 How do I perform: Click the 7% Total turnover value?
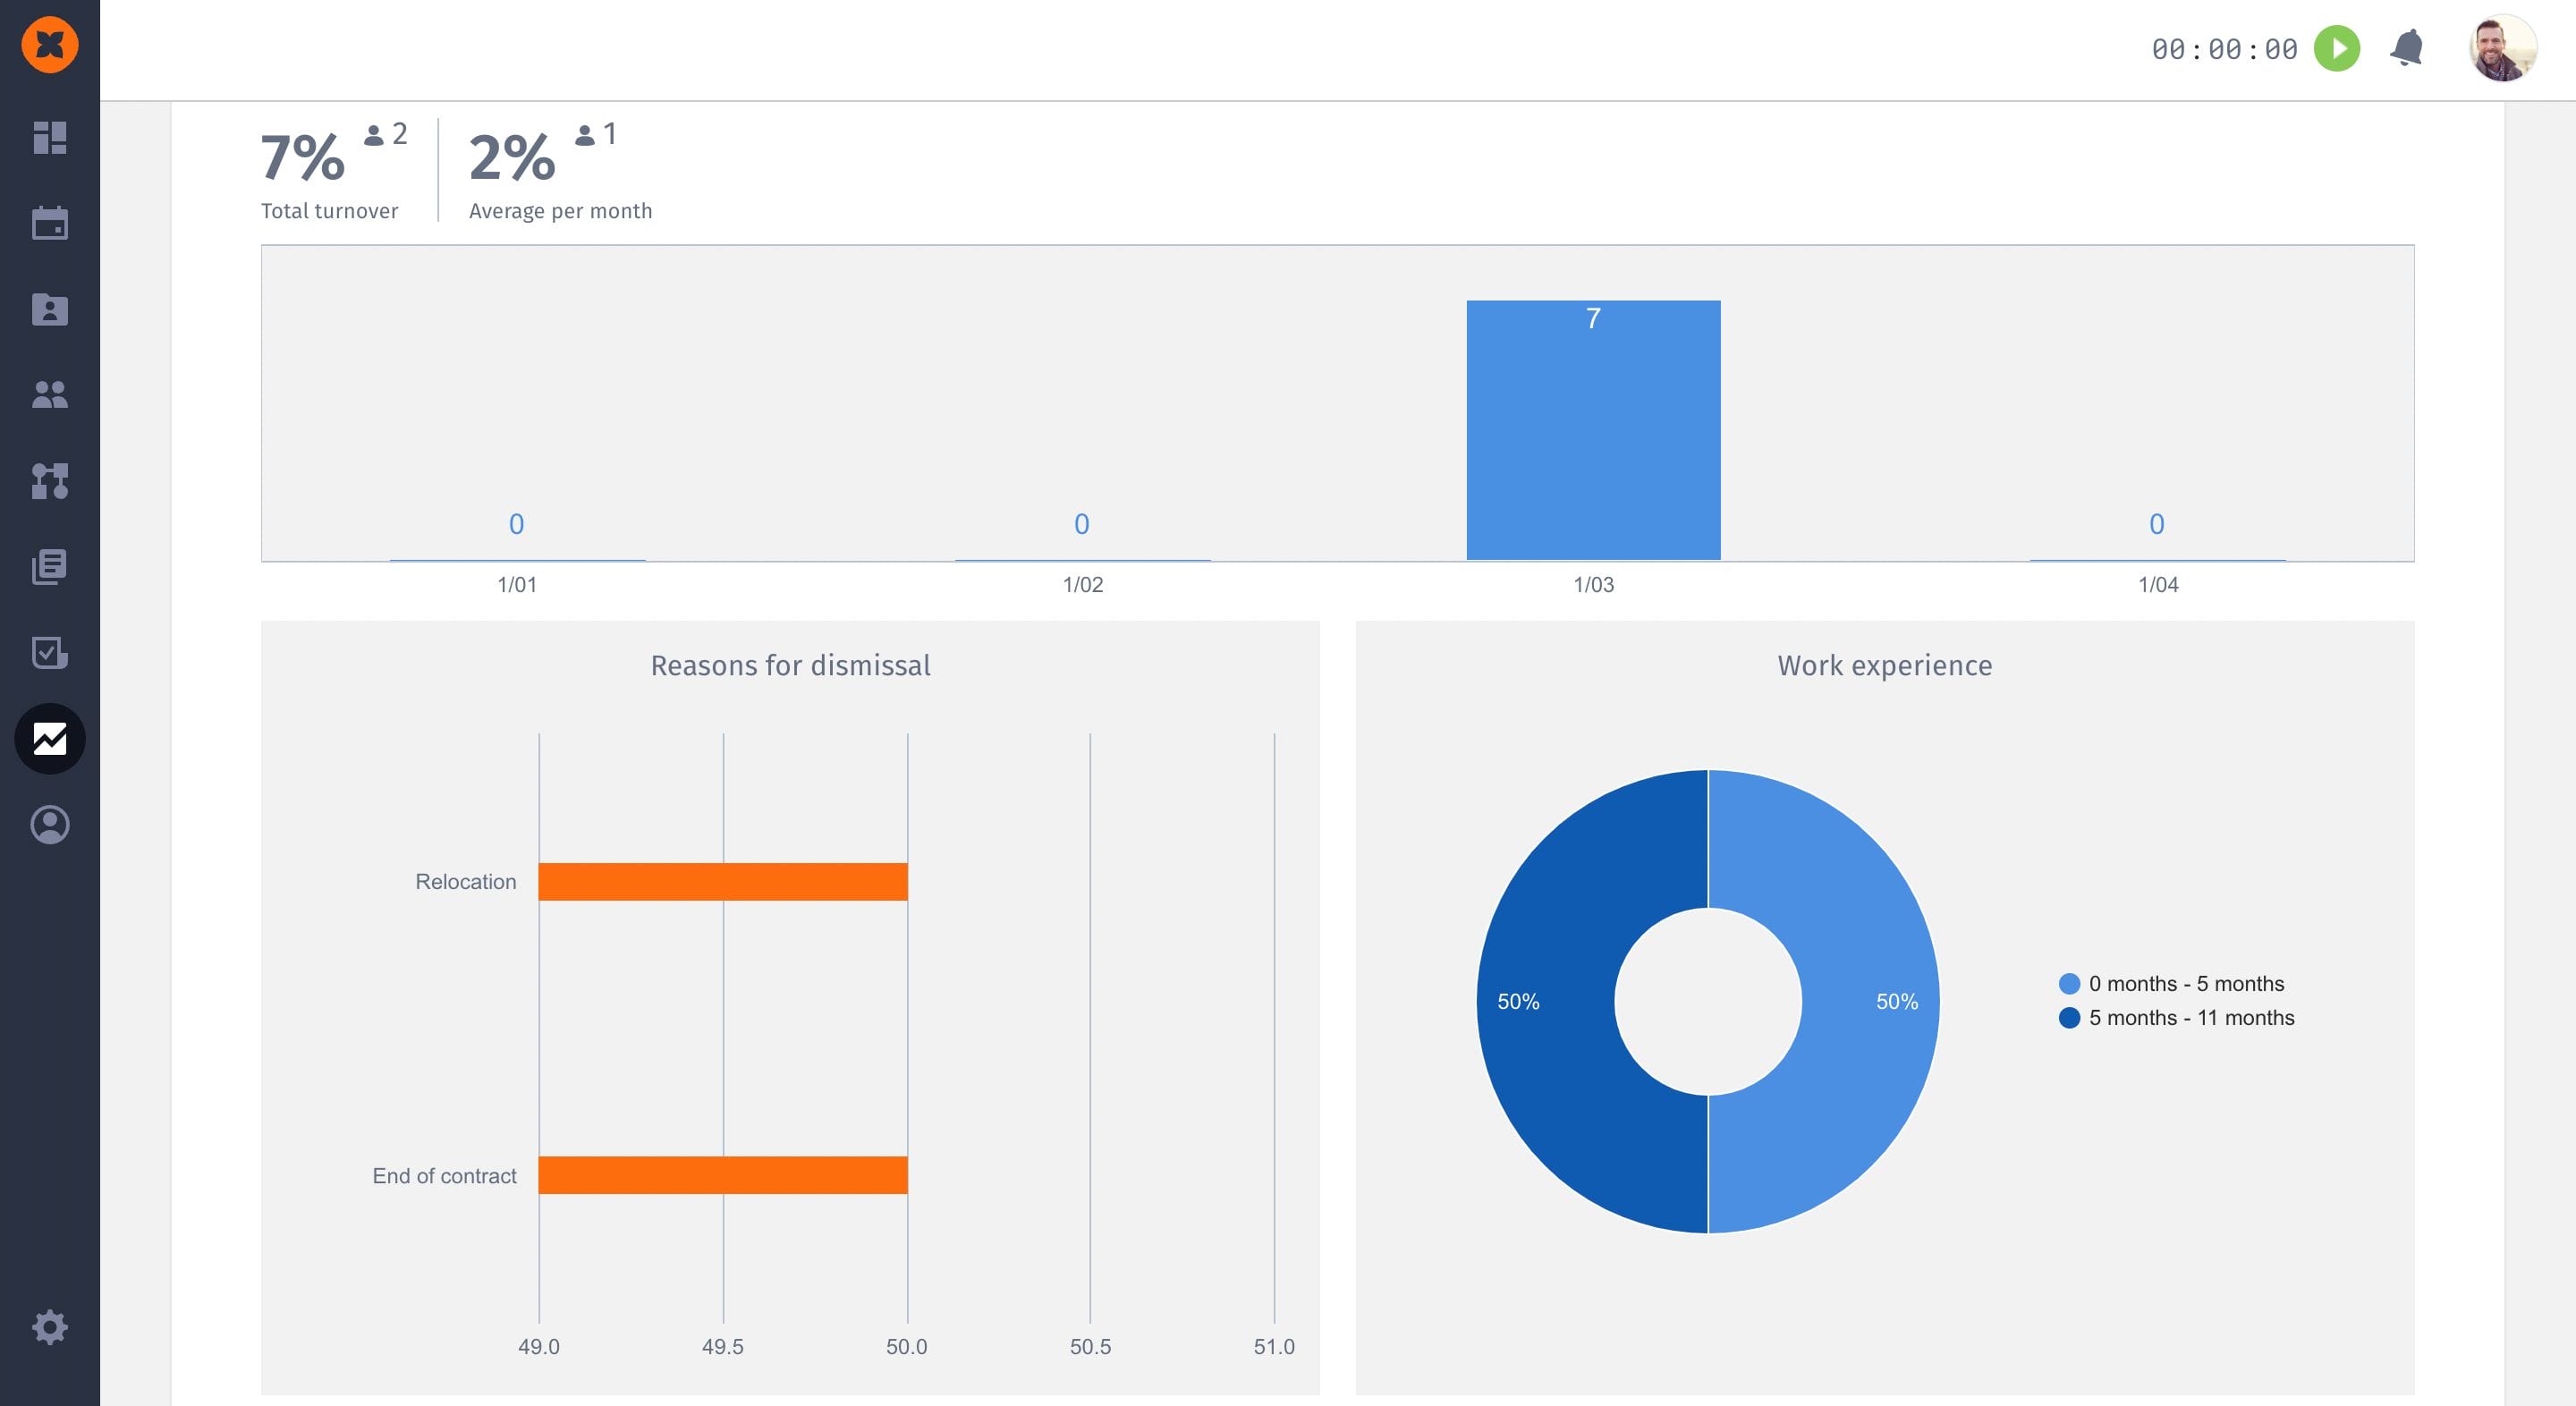[303, 158]
